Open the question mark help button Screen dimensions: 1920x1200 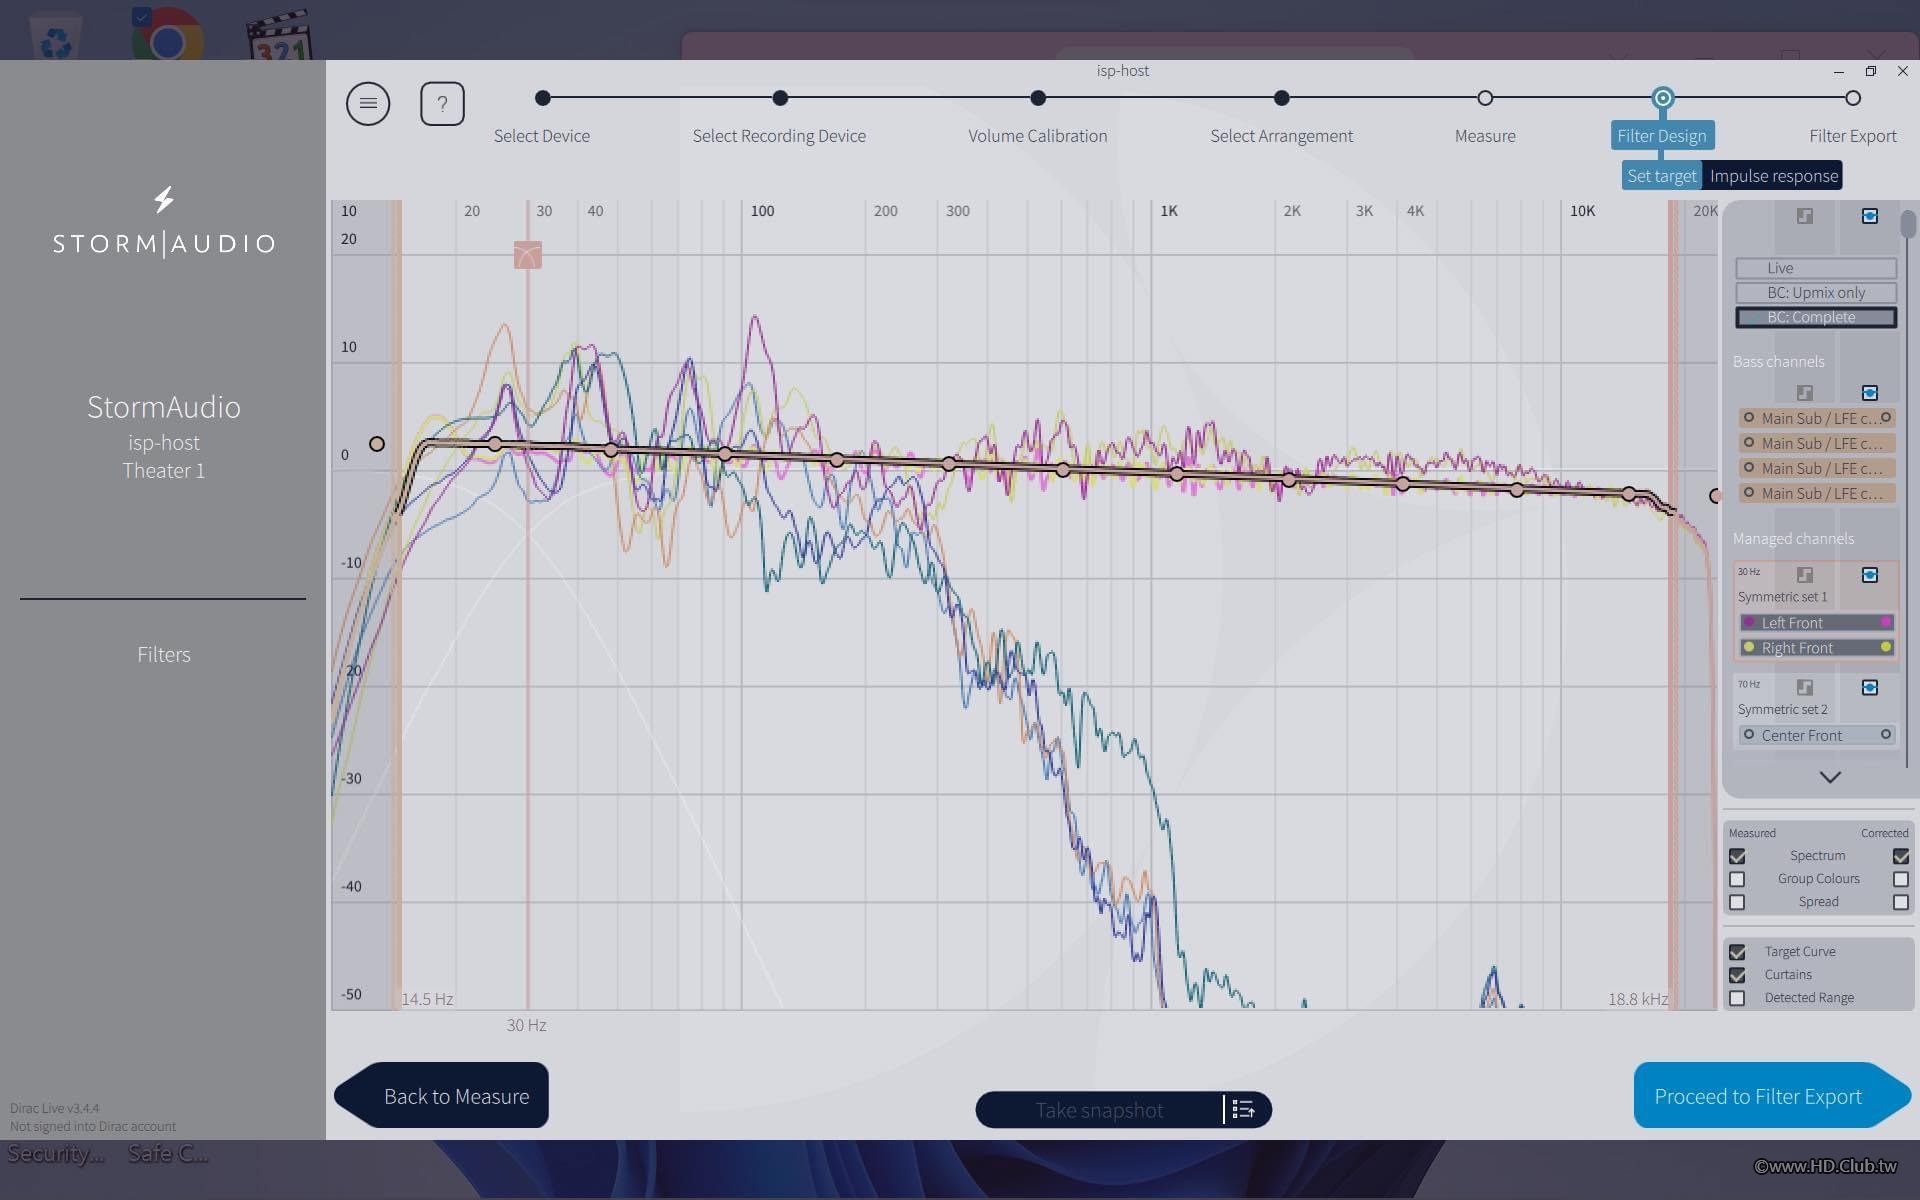pos(442,103)
